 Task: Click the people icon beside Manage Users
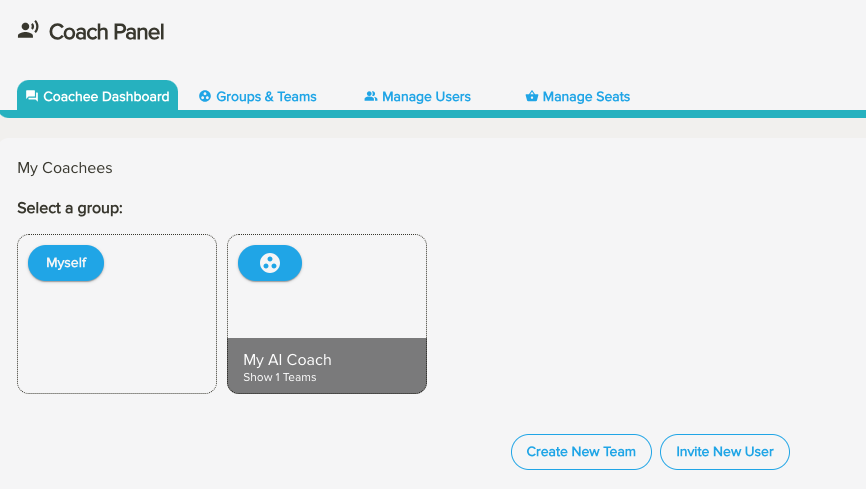(x=370, y=97)
